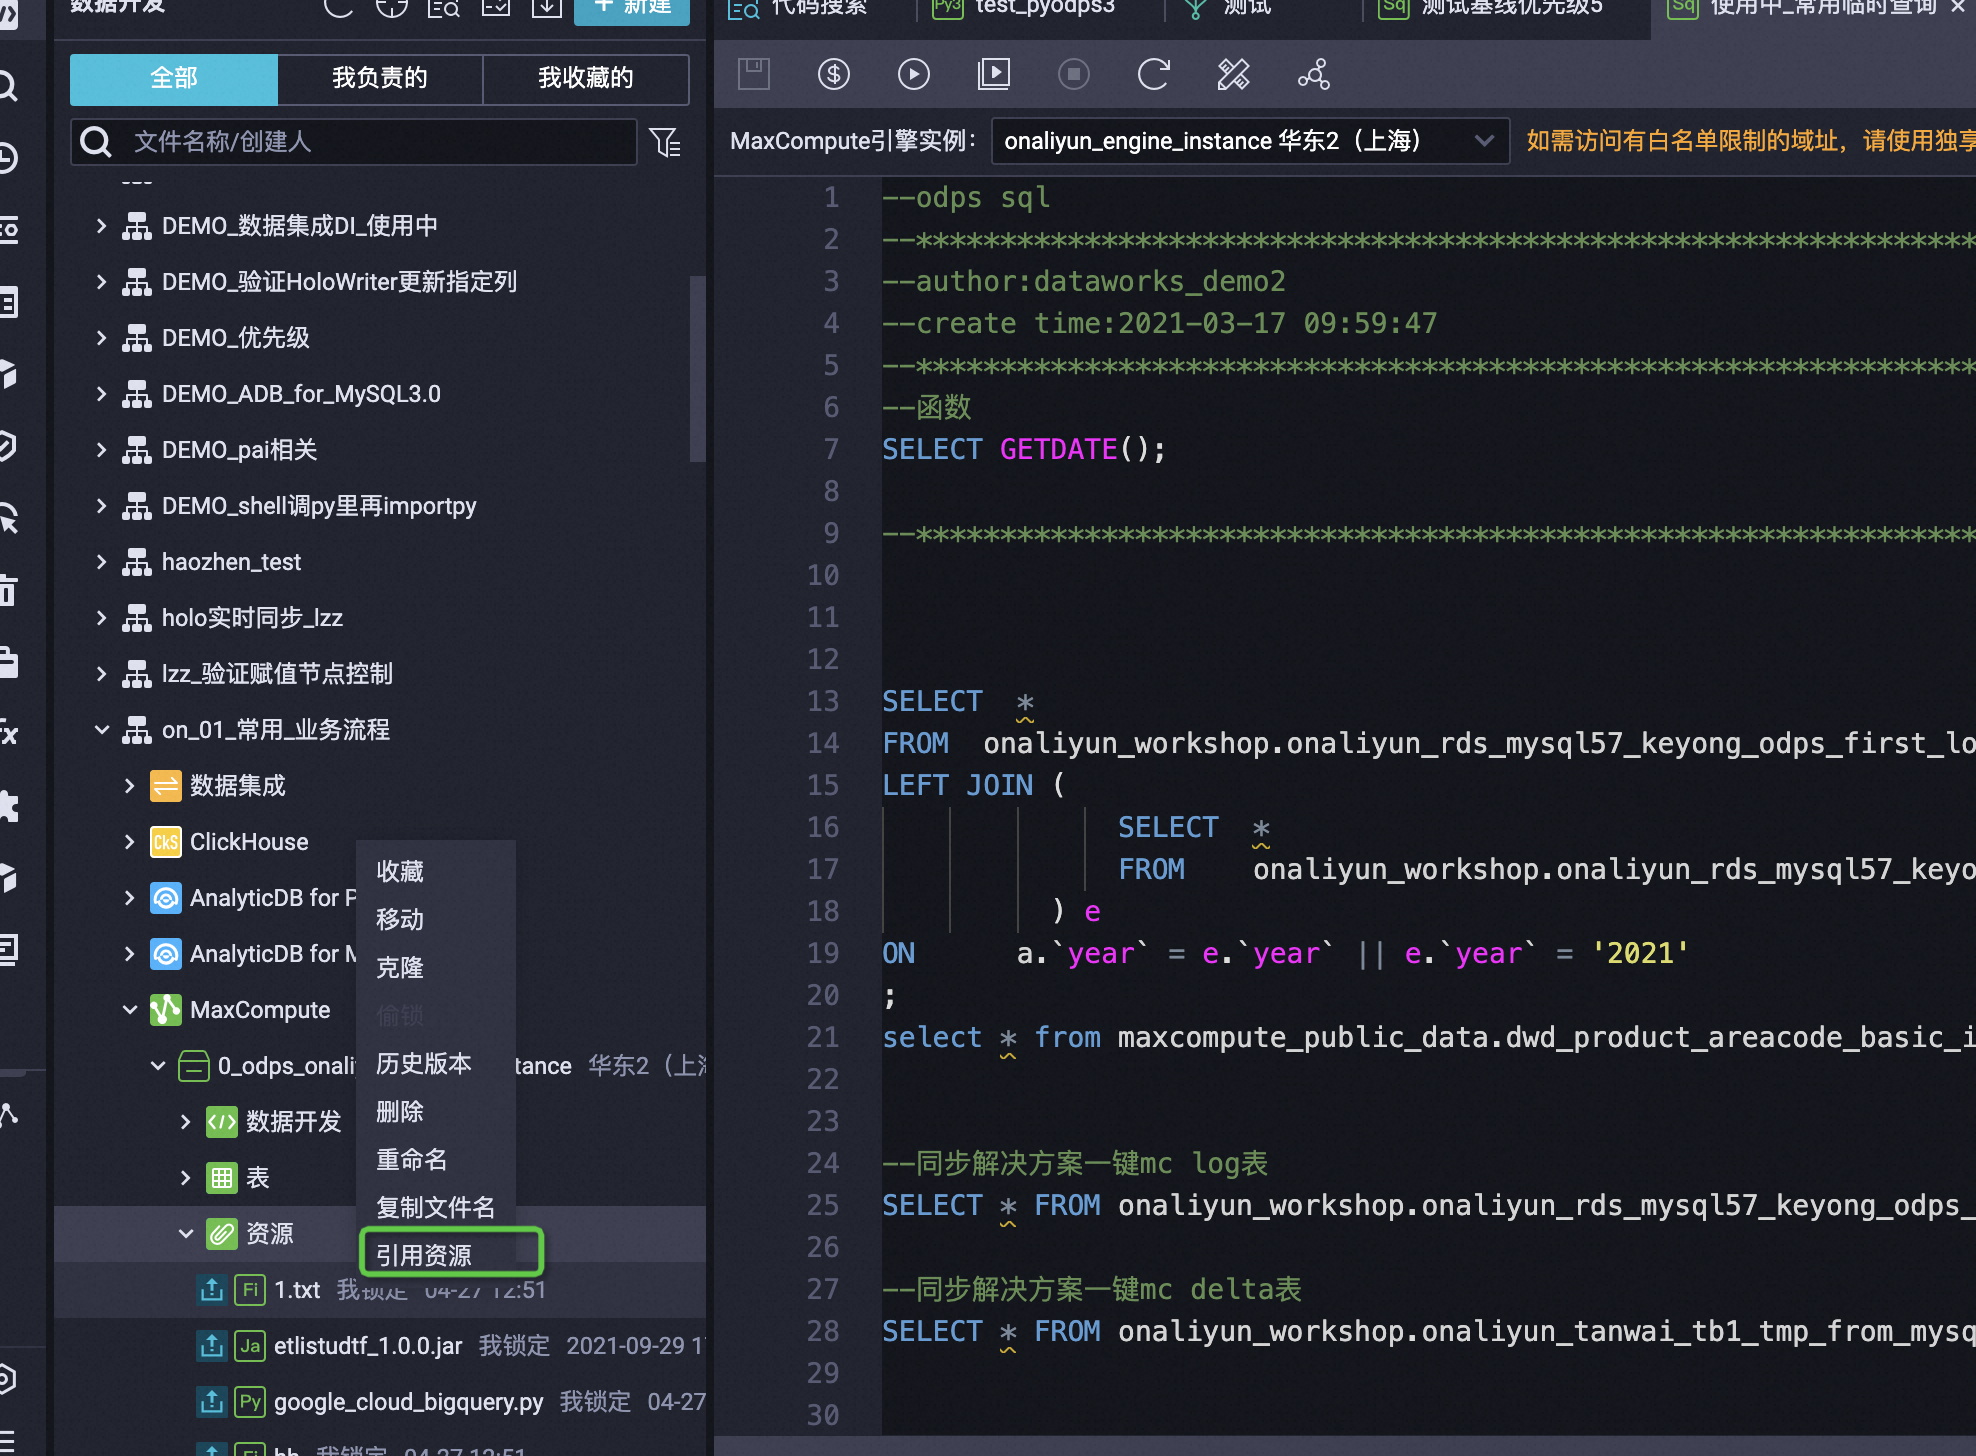Choose 删除 from the context menu
Screen dimensions: 1976x1456
[400, 1112]
